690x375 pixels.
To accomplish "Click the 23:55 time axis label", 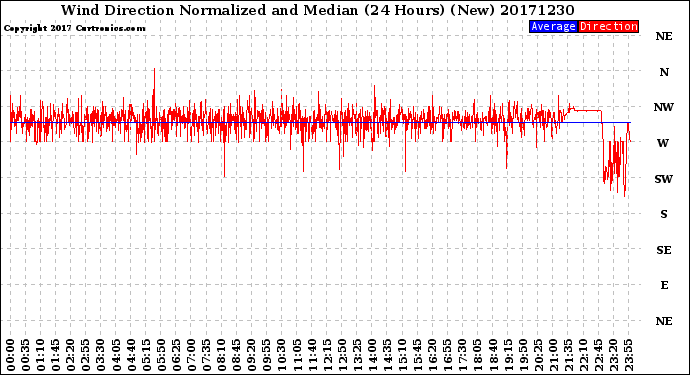I will [628, 355].
